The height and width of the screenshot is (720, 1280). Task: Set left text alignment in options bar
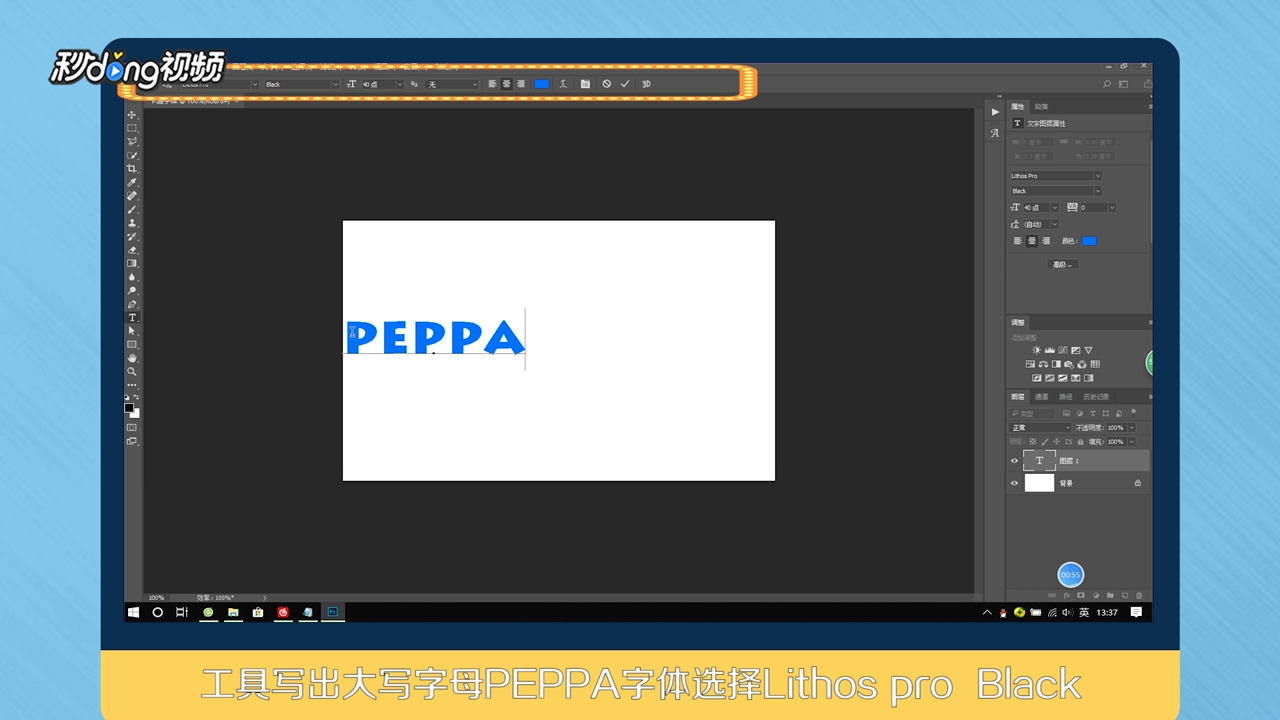click(x=492, y=84)
